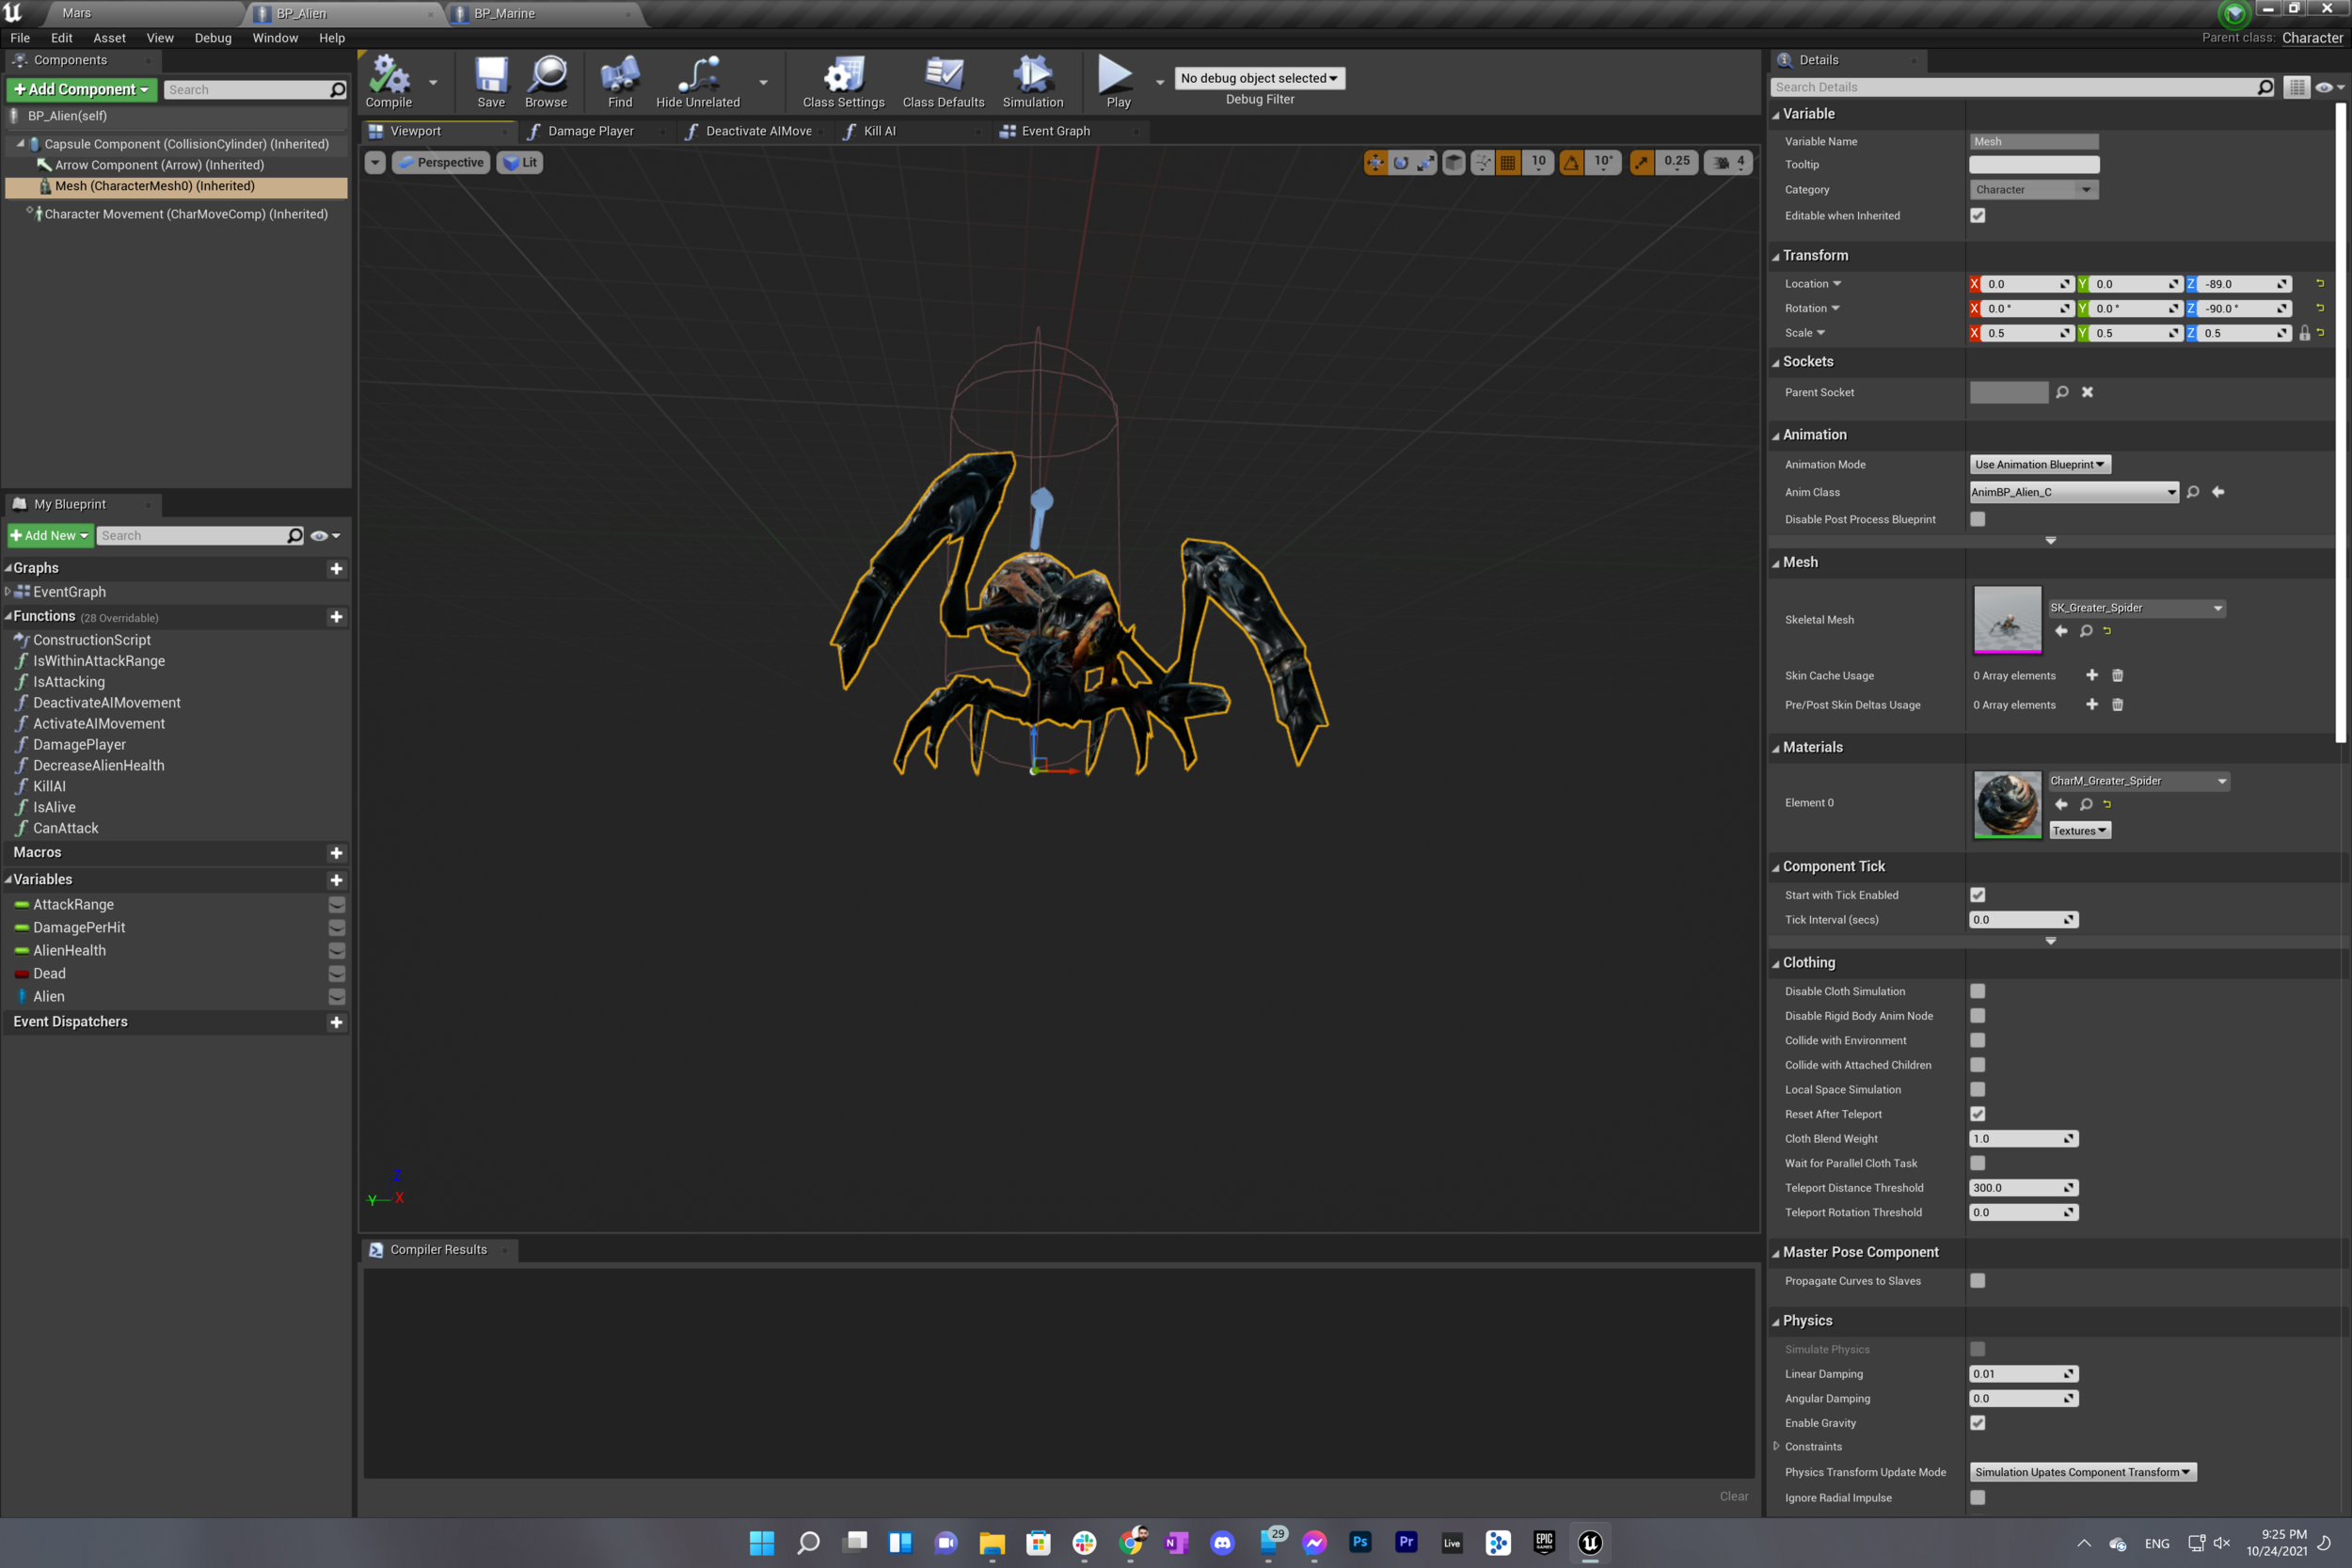Add element to Skin Cache Usage array
This screenshot has width=2352, height=1568.
point(2092,676)
